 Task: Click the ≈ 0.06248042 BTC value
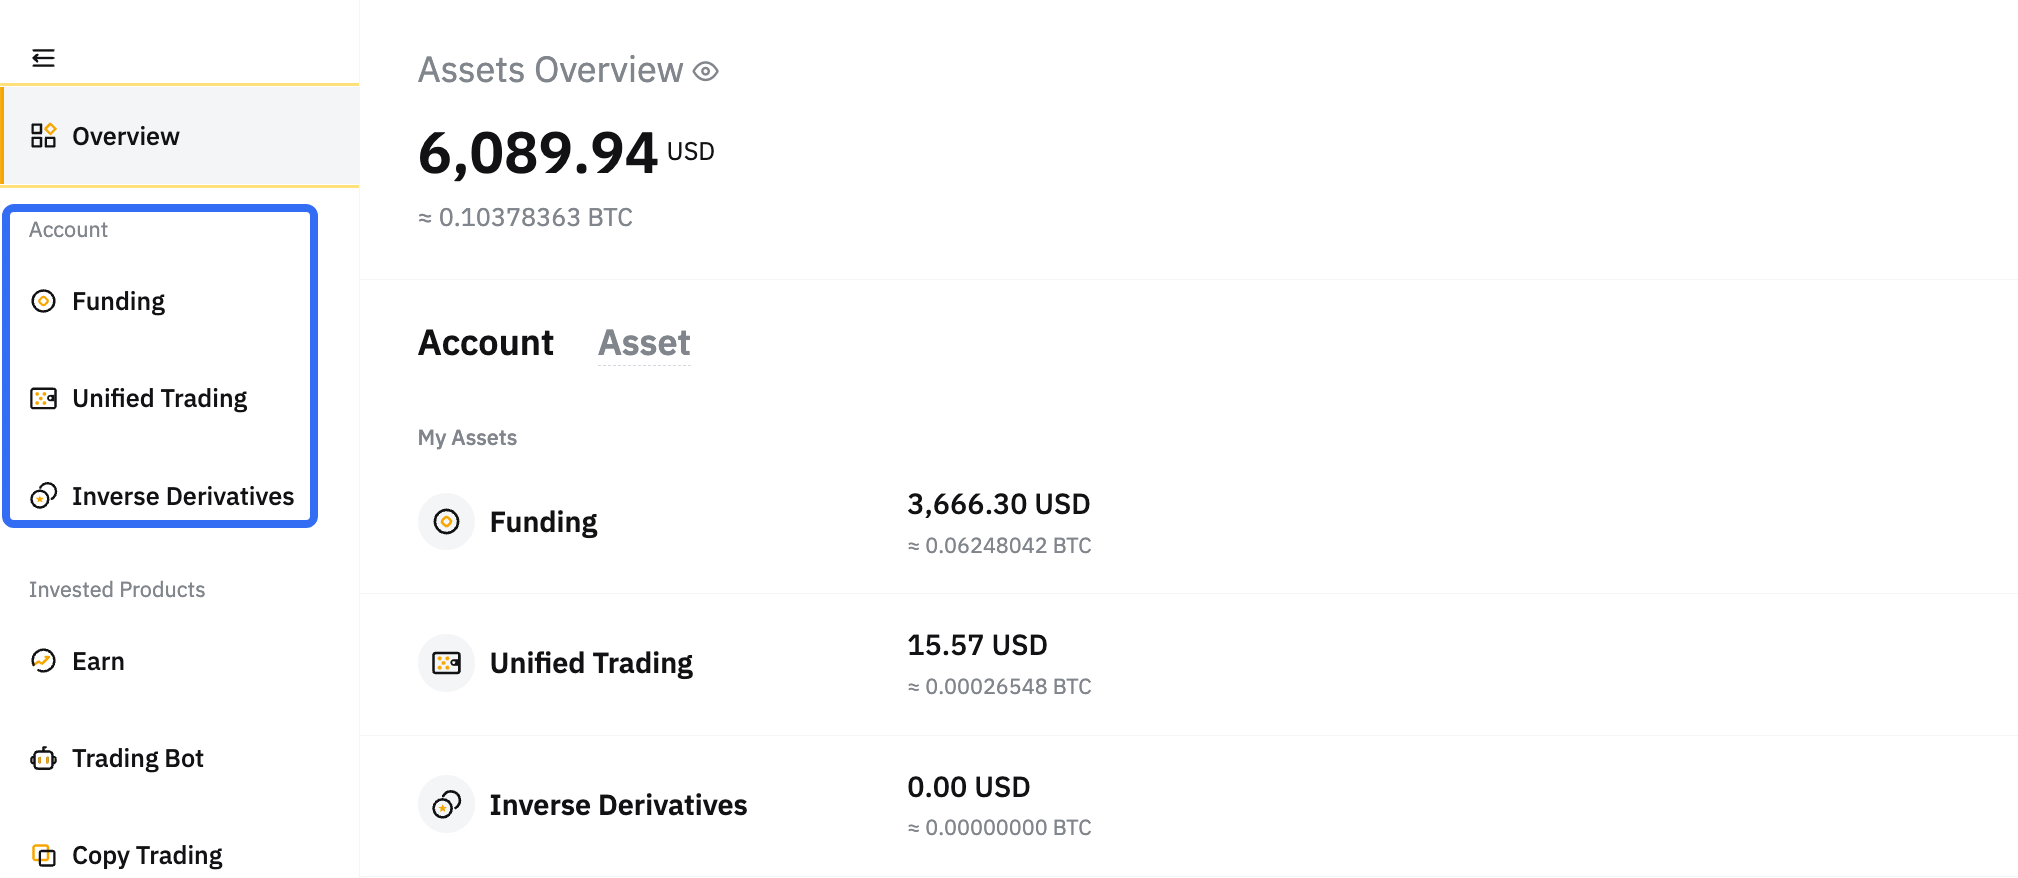pos(999,545)
